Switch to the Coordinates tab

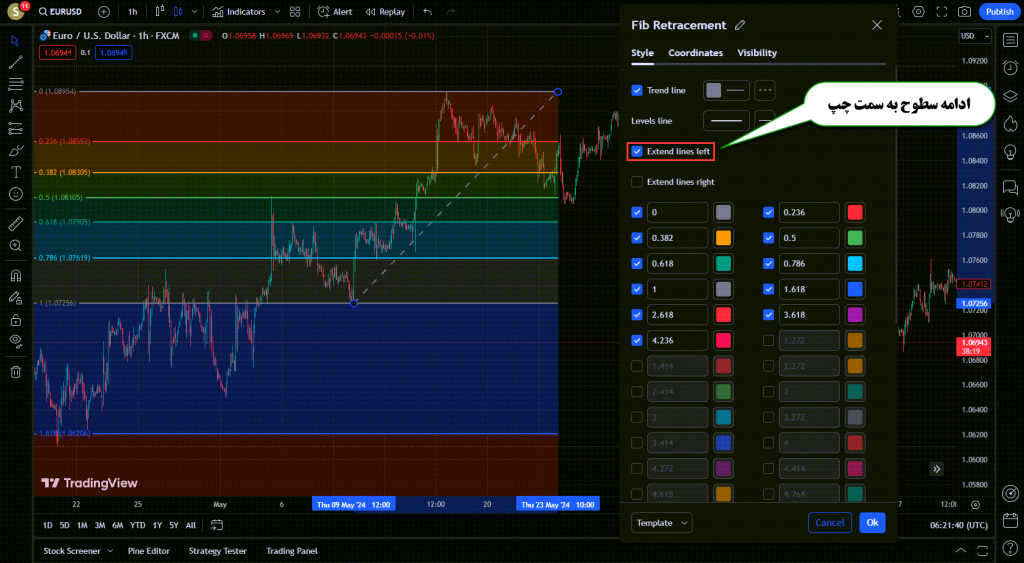point(695,53)
